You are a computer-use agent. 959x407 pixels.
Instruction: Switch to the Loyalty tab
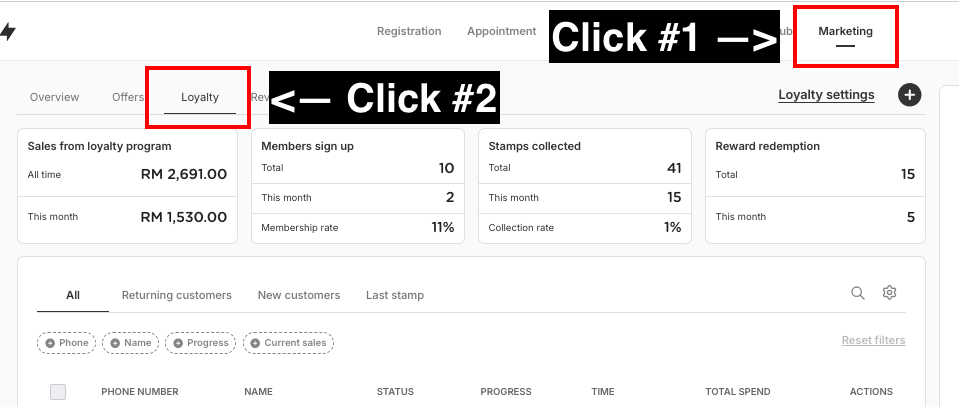pos(199,97)
